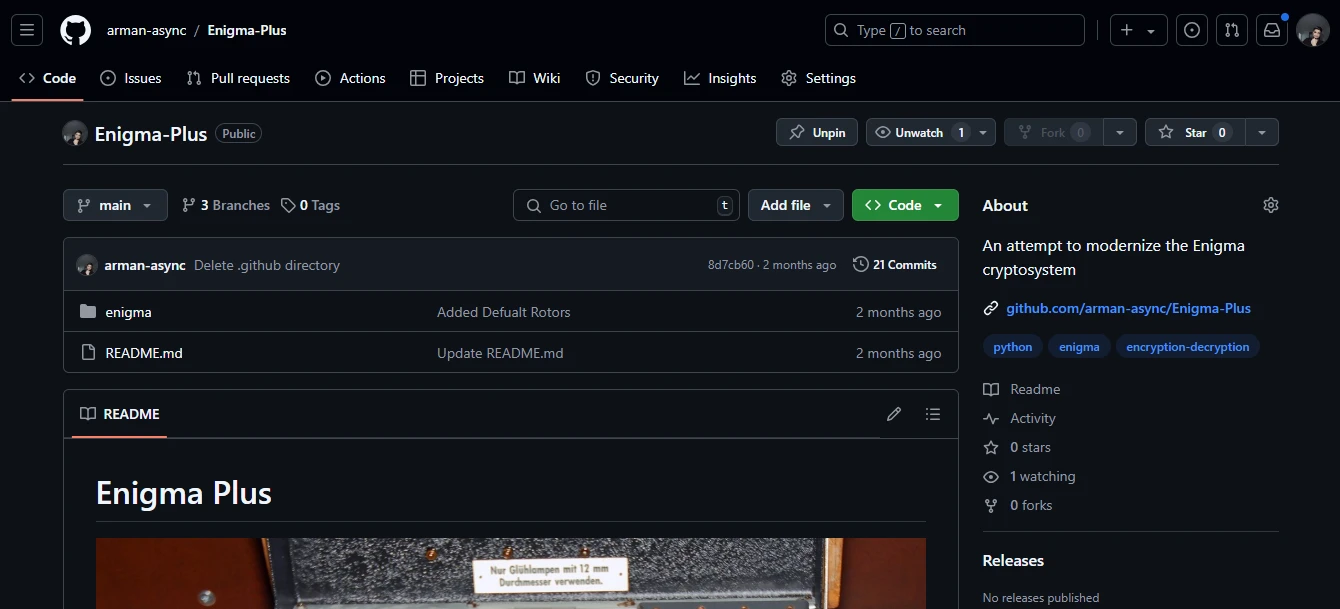The image size is (1340, 609).
Task: Click the encryption-decryption topic tag
Action: [x=1188, y=347]
